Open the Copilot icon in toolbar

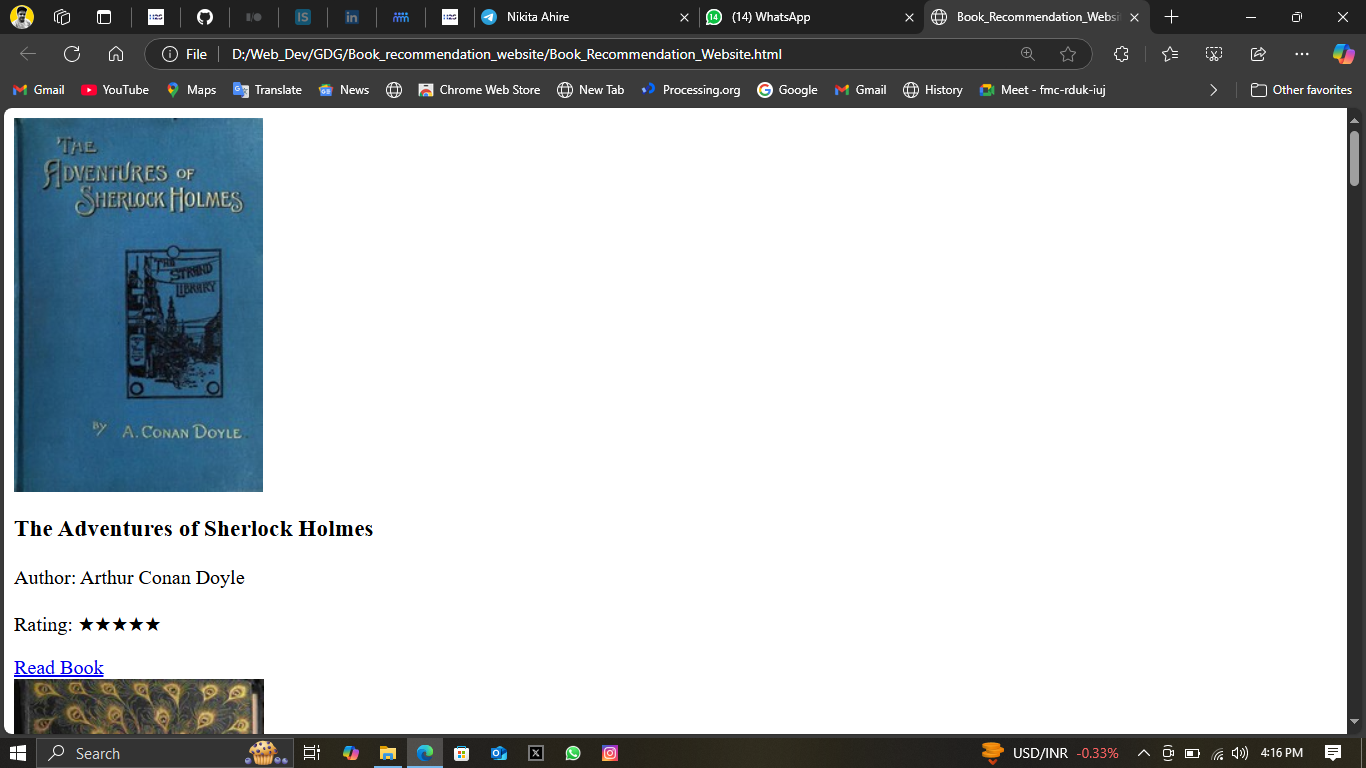tap(1343, 54)
